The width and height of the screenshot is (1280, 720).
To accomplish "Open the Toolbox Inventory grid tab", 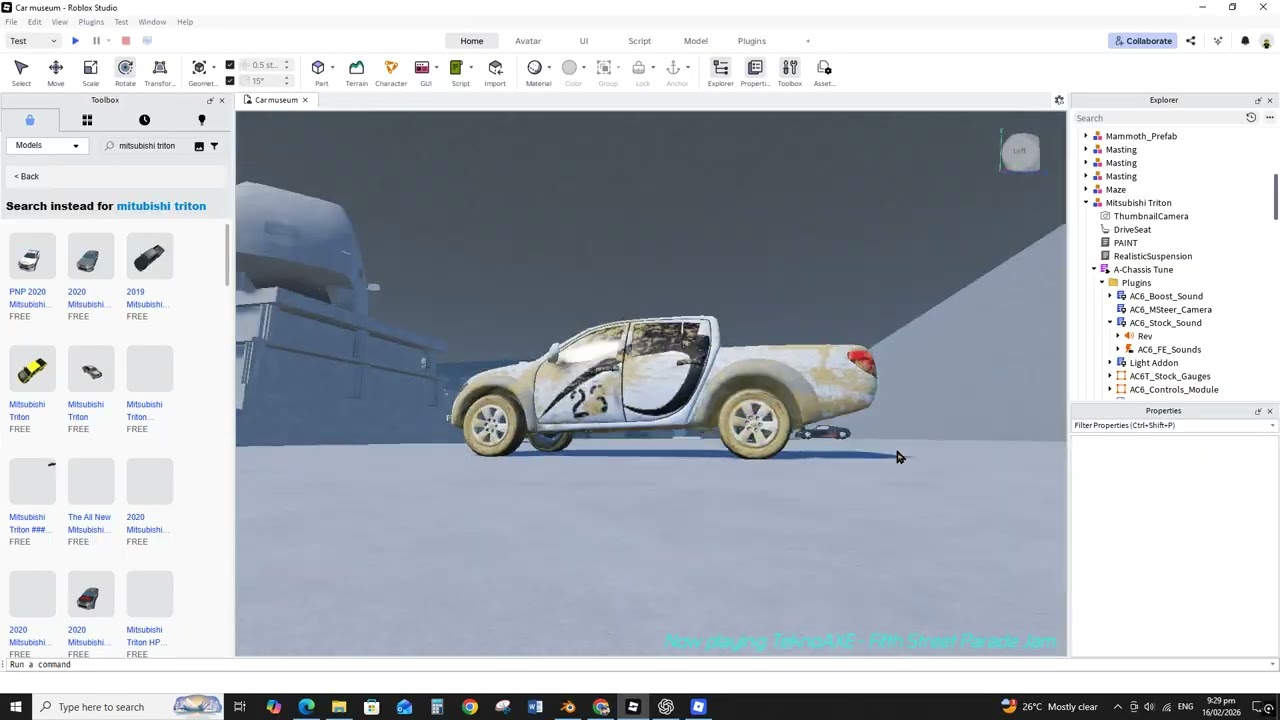I will click(87, 120).
